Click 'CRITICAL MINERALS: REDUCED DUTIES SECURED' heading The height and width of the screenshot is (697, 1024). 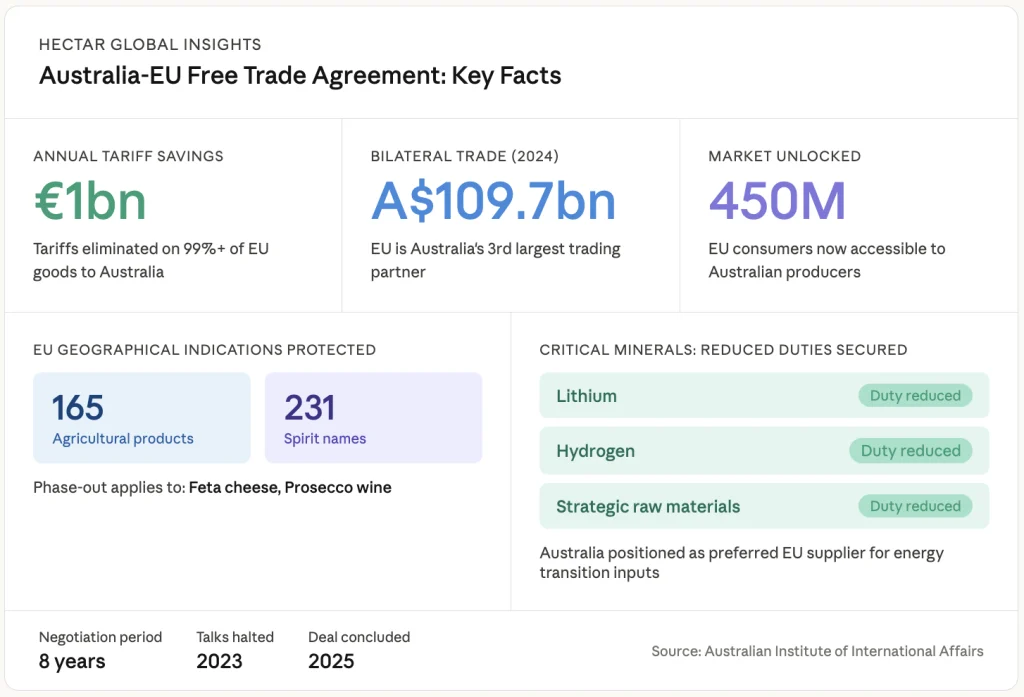[723, 349]
